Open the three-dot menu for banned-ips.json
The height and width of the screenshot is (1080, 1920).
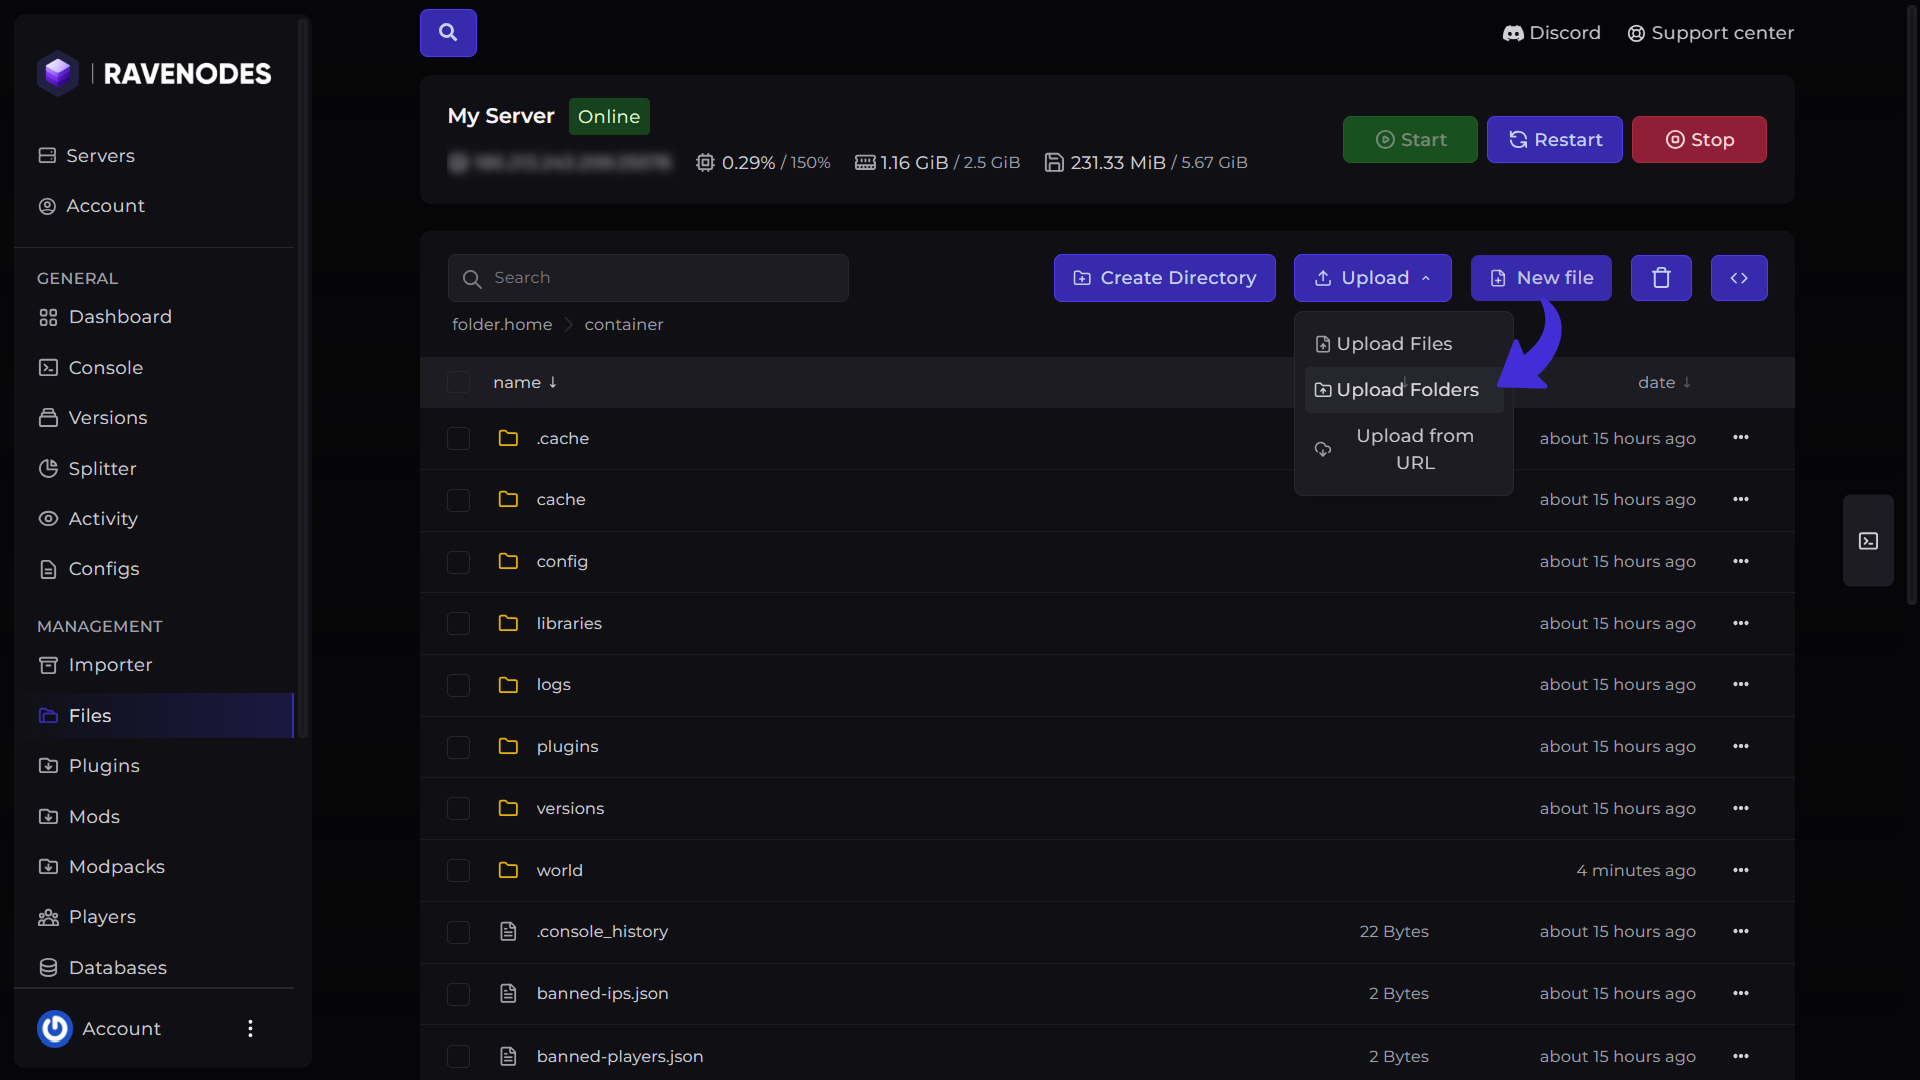(1741, 993)
